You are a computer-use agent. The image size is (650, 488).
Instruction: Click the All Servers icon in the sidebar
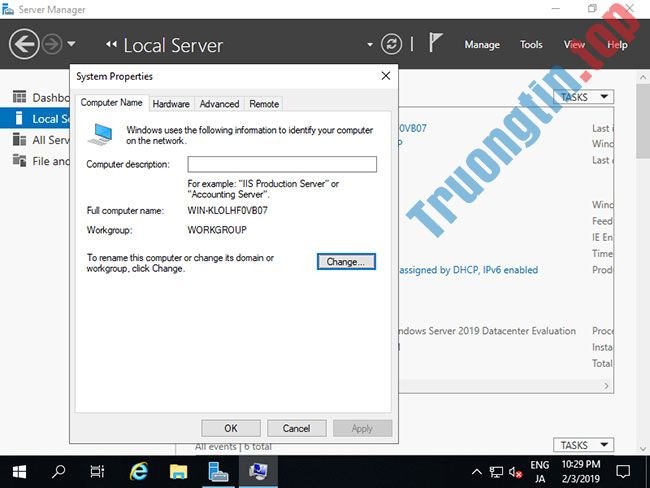click(x=19, y=139)
